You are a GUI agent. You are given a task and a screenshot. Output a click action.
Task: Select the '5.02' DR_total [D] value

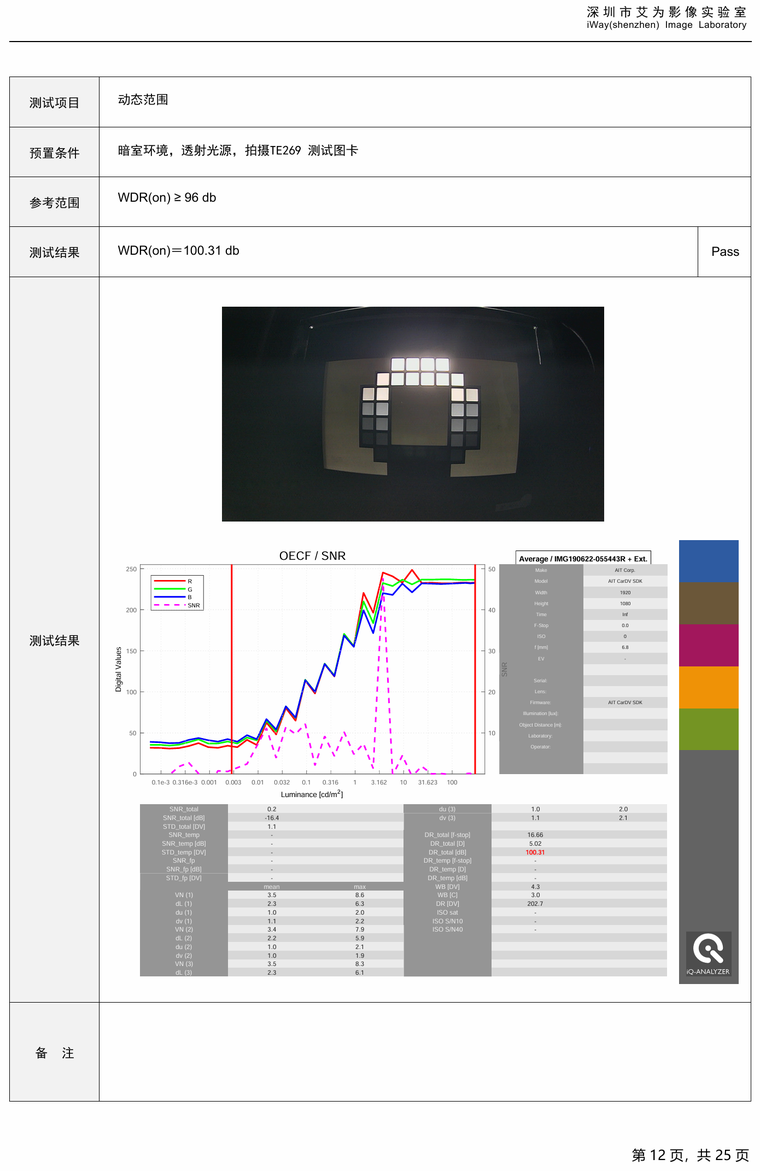[535, 844]
